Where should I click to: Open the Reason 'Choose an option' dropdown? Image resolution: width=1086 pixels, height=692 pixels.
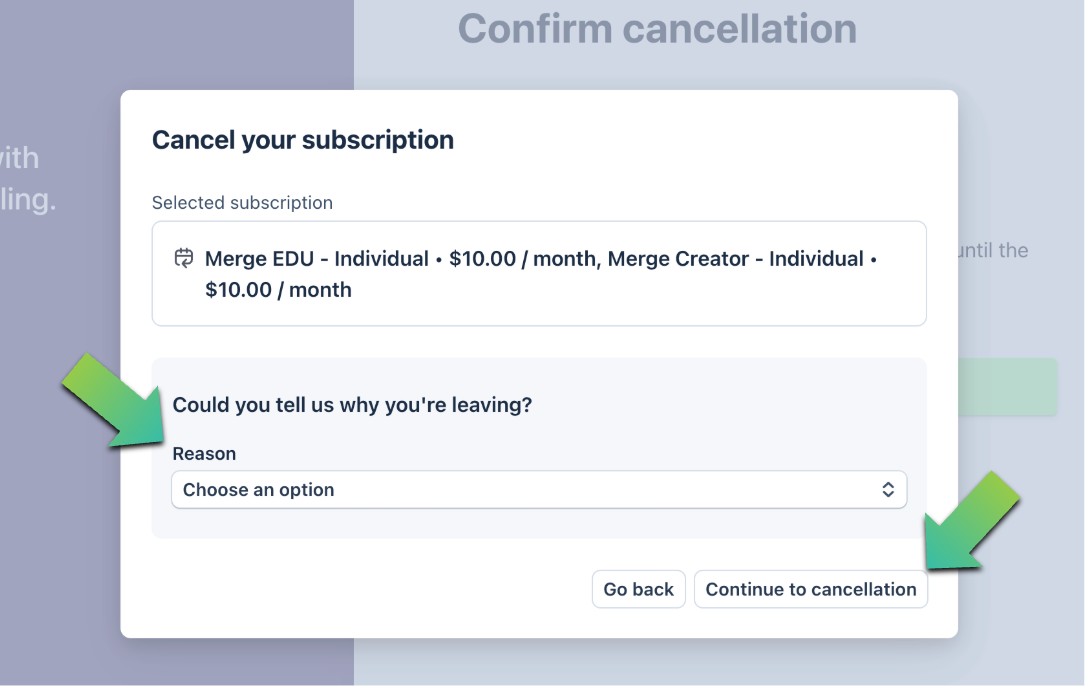pyautogui.click(x=539, y=490)
